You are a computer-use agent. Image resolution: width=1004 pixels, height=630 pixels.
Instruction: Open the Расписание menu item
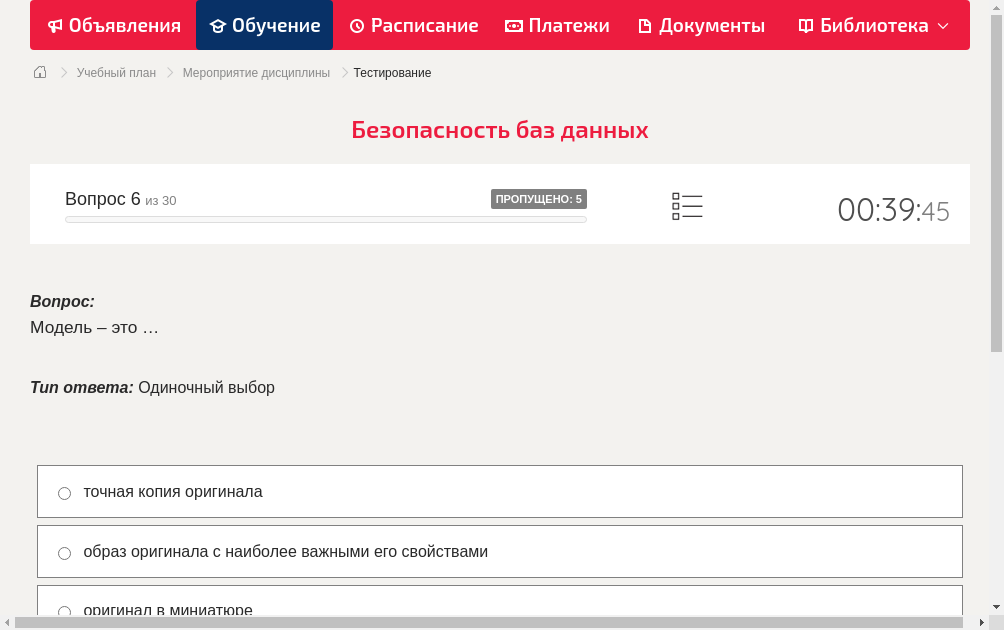pyautogui.click(x=414, y=25)
